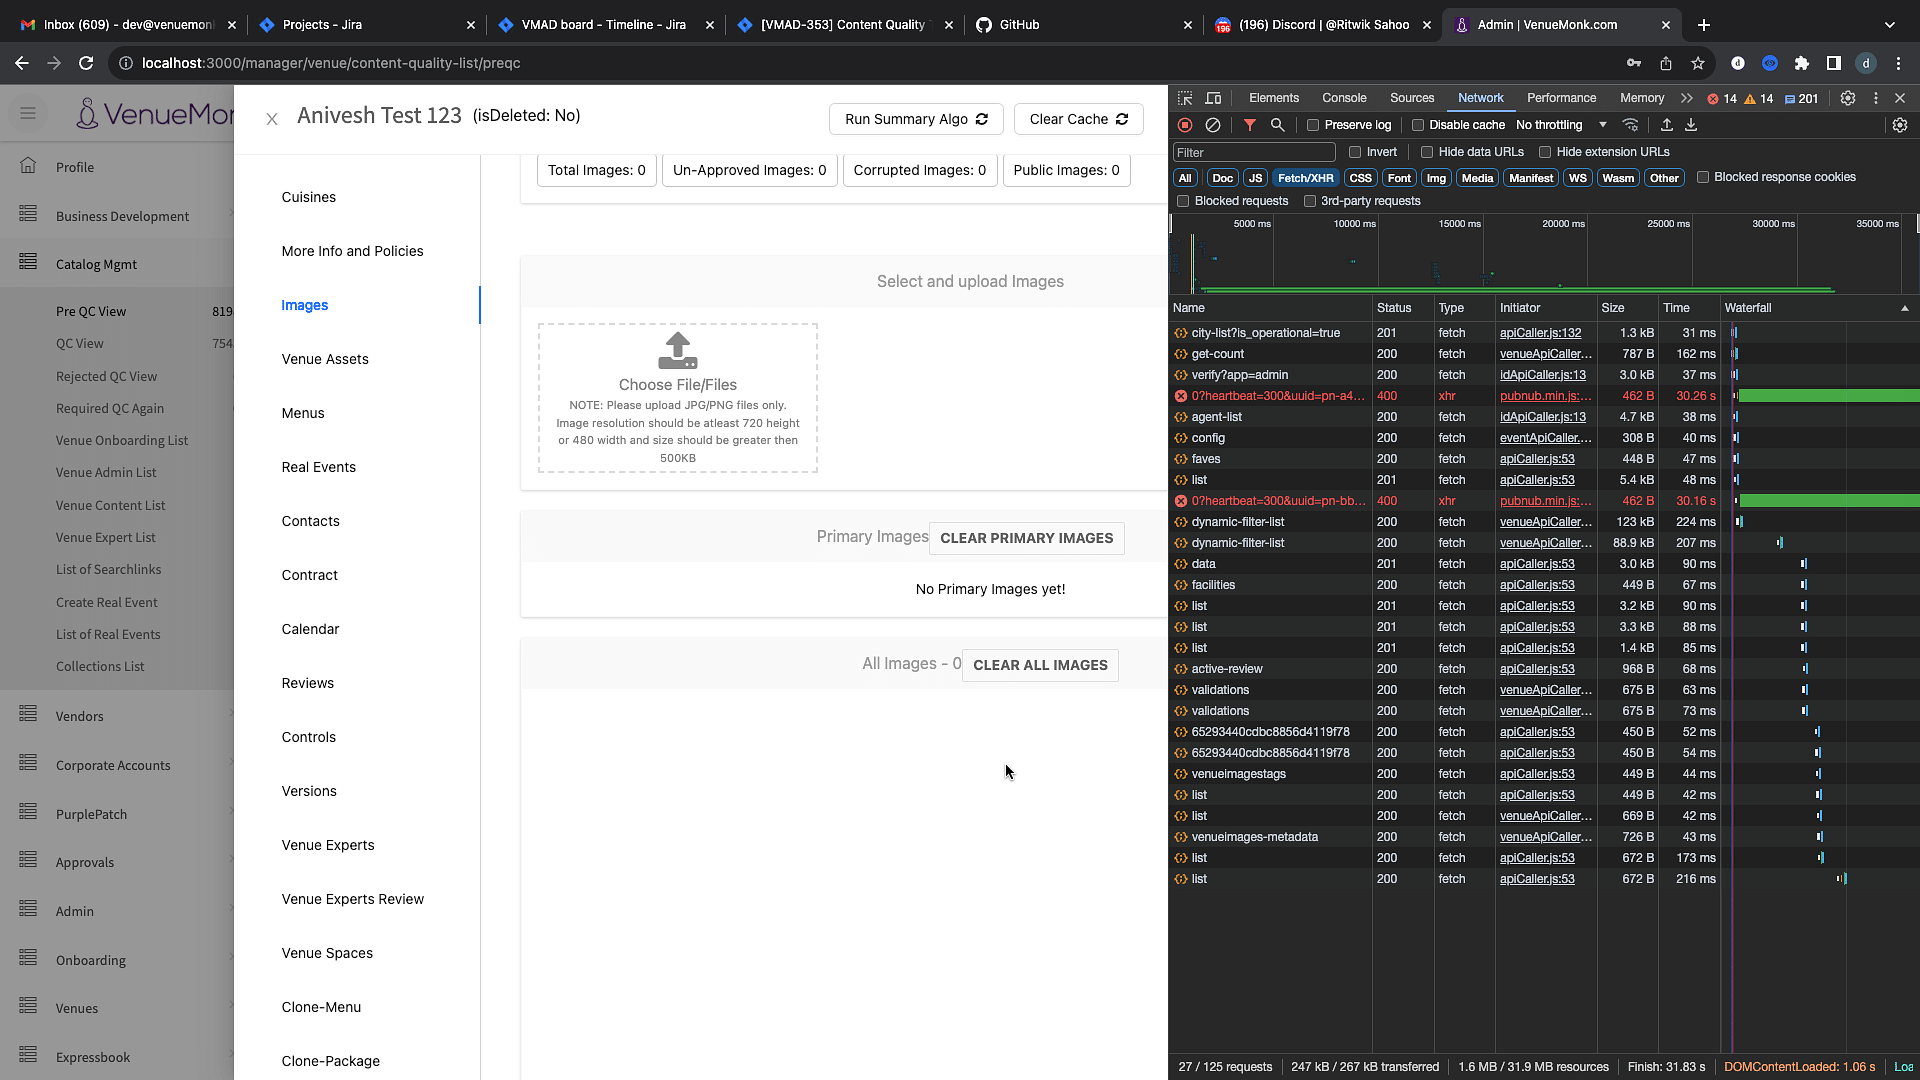Screen dimensions: 1920x1080
Task: Toggle the Preserve log checkbox
Action: pyautogui.click(x=1313, y=125)
